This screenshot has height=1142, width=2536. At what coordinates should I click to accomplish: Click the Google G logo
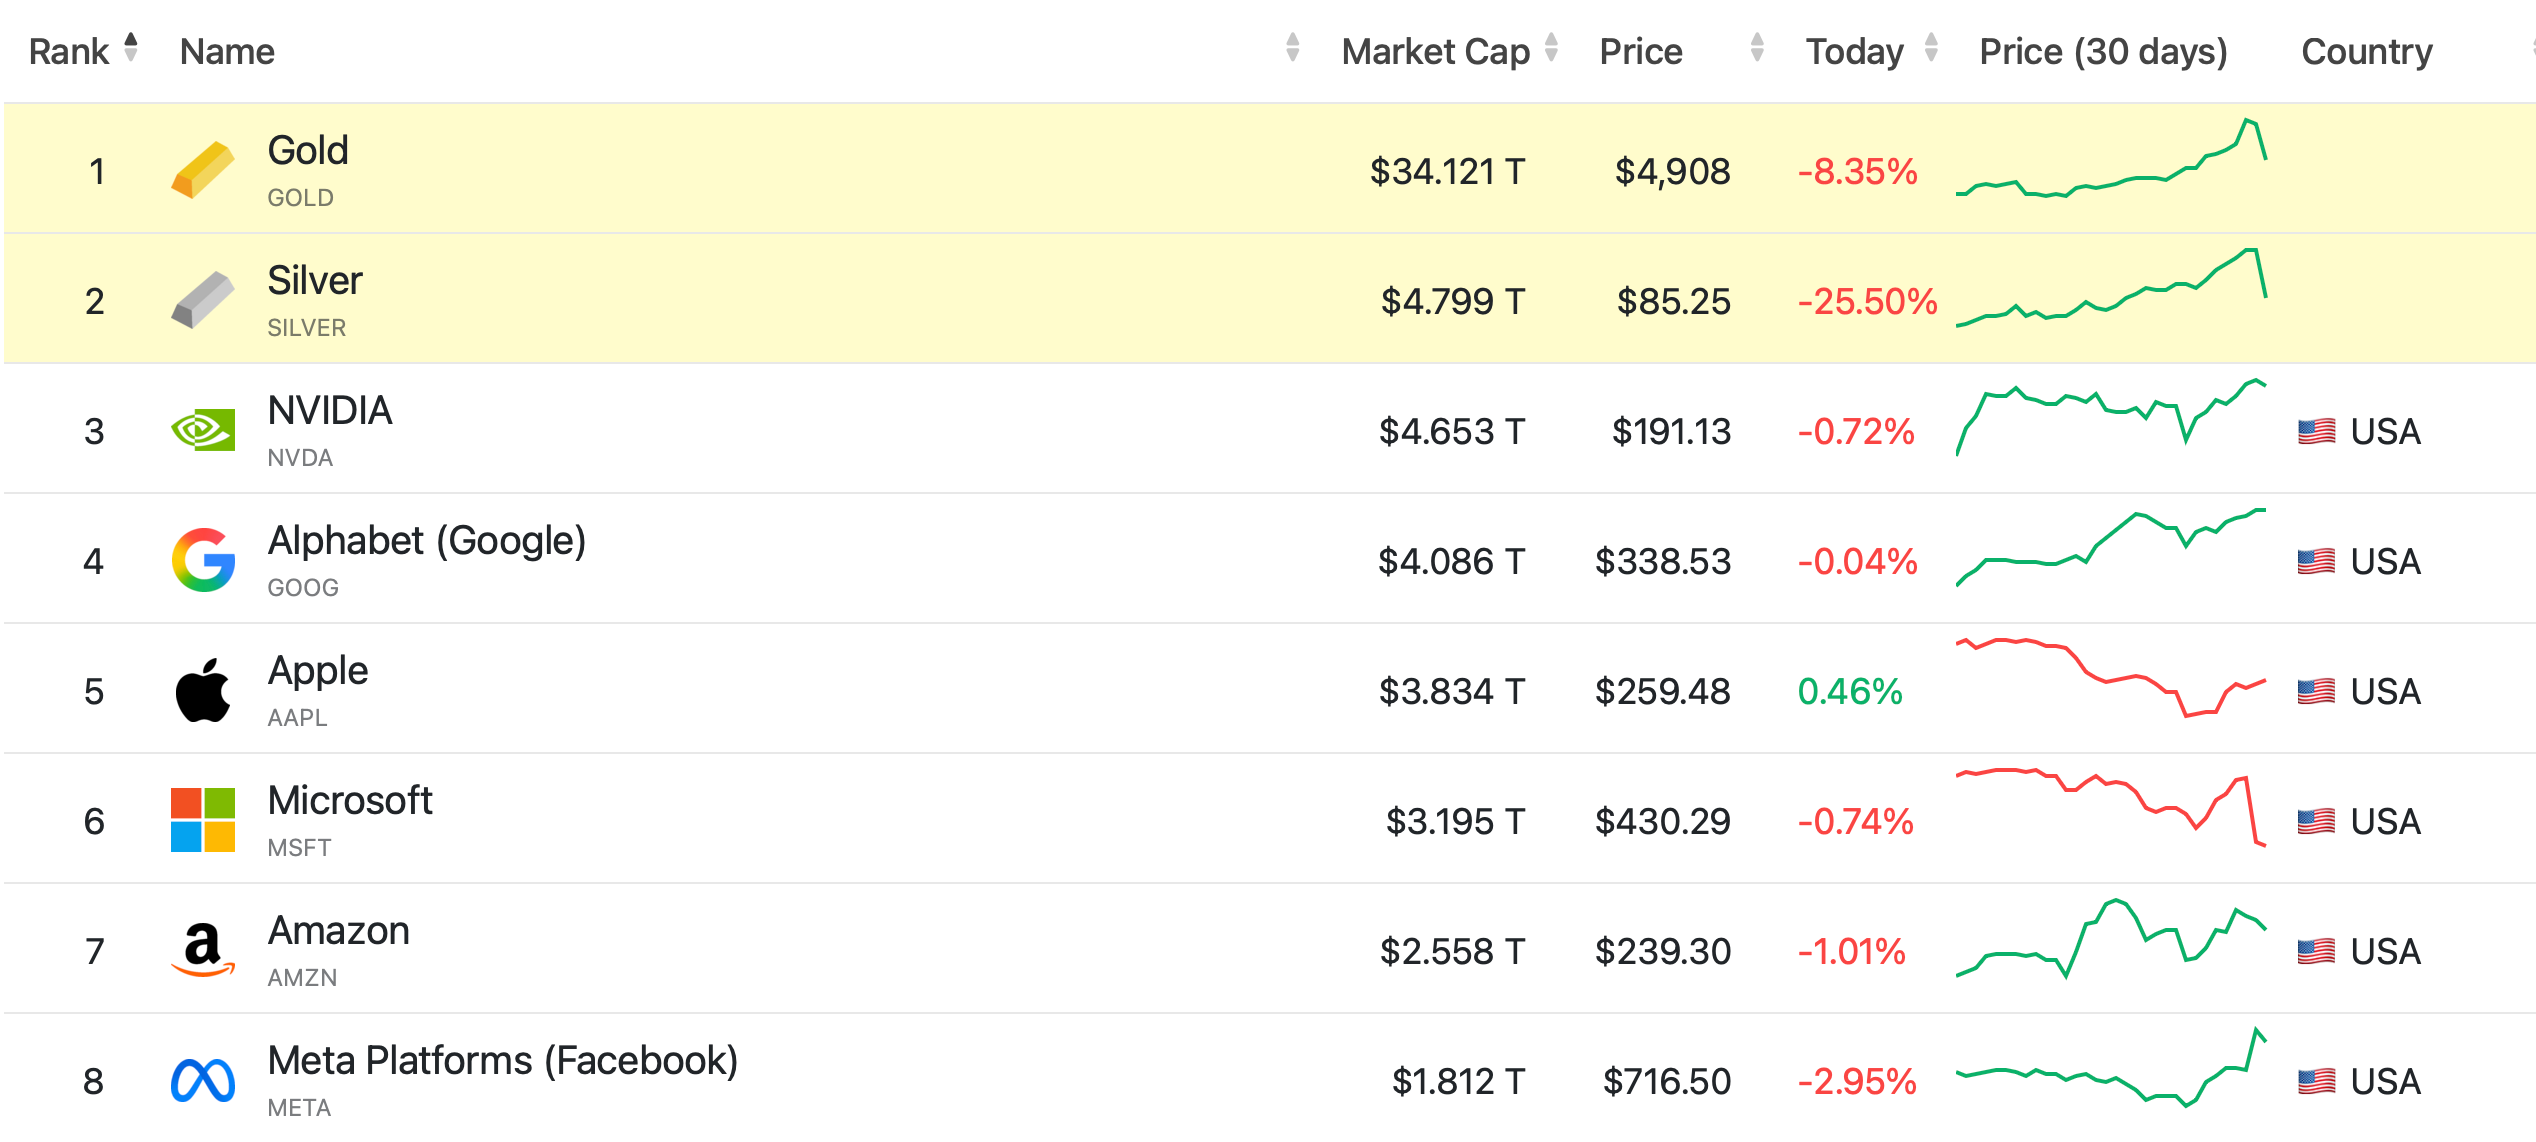[203, 560]
